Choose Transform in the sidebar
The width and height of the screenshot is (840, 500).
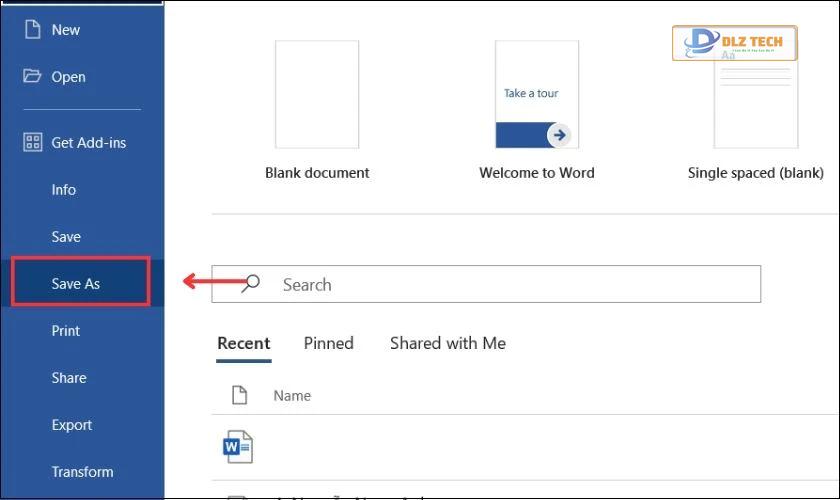[82, 472]
